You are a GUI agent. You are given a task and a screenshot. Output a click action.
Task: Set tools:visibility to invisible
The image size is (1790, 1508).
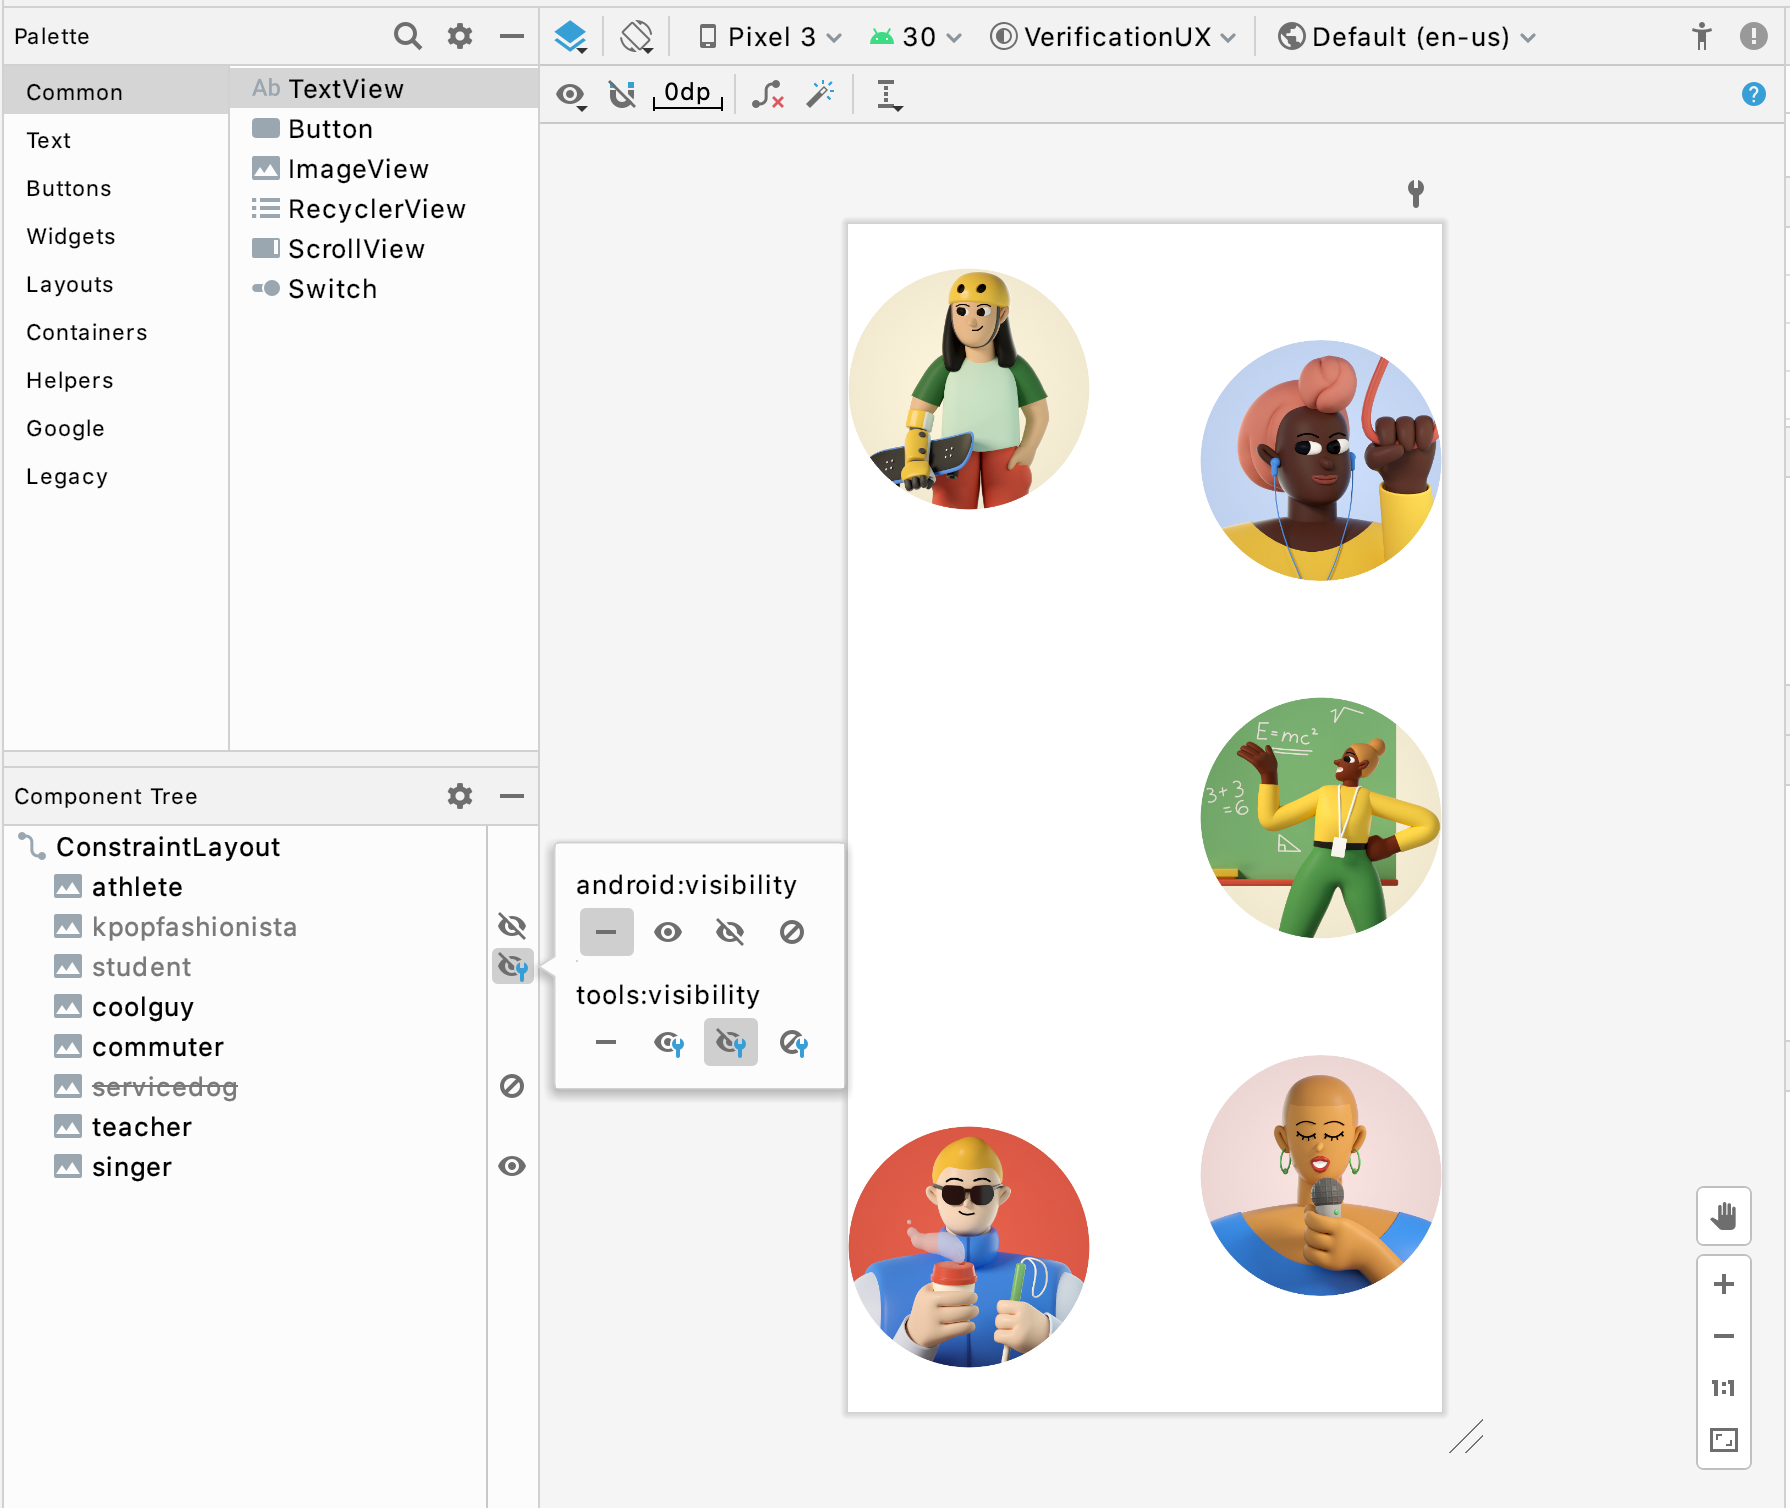pos(731,1043)
